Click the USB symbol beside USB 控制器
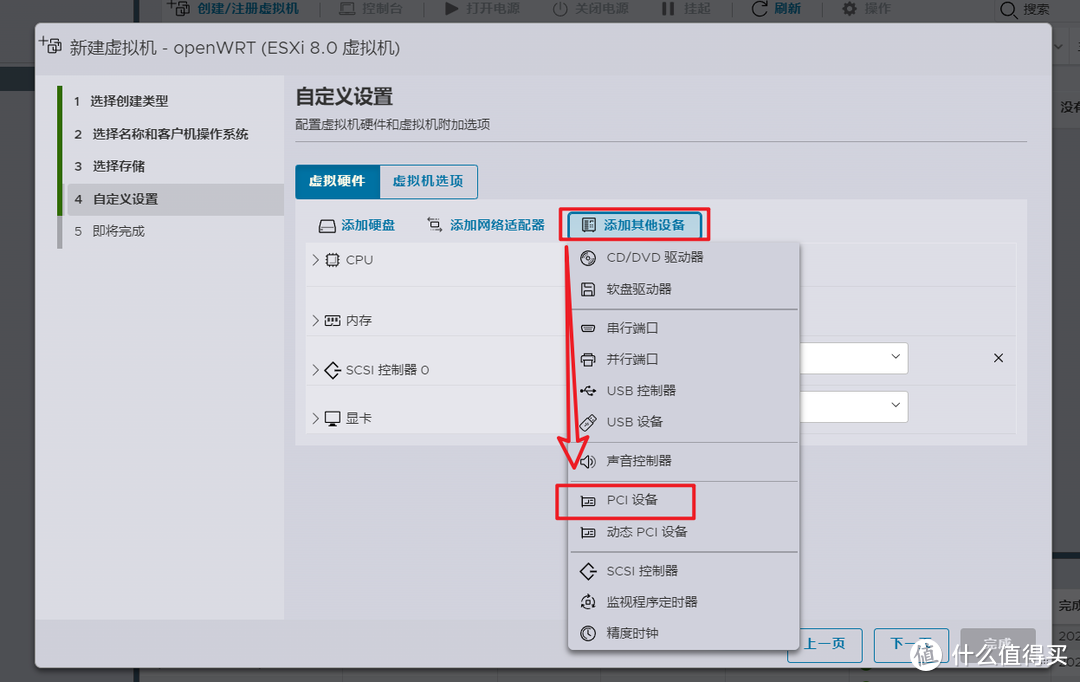 pyautogui.click(x=588, y=391)
